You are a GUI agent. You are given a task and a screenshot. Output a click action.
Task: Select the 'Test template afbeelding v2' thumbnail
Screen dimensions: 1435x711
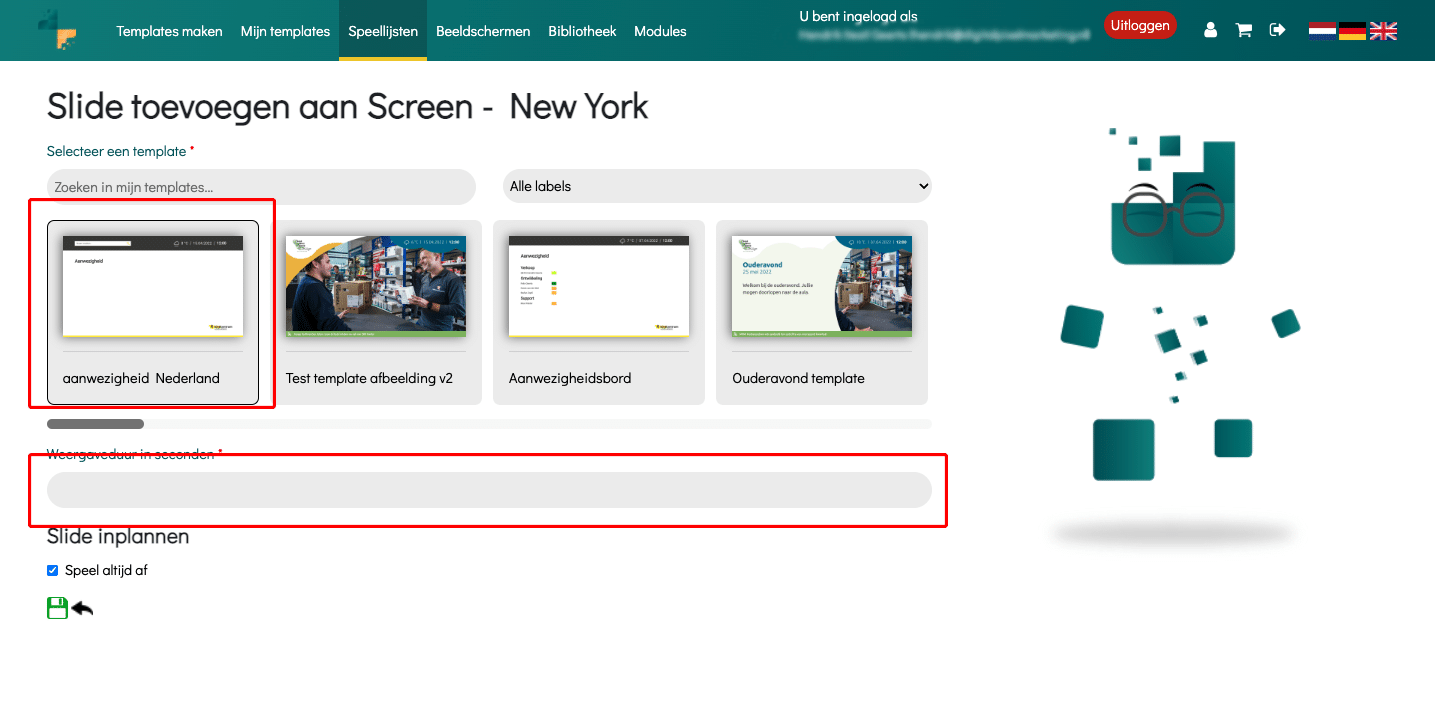376,313
